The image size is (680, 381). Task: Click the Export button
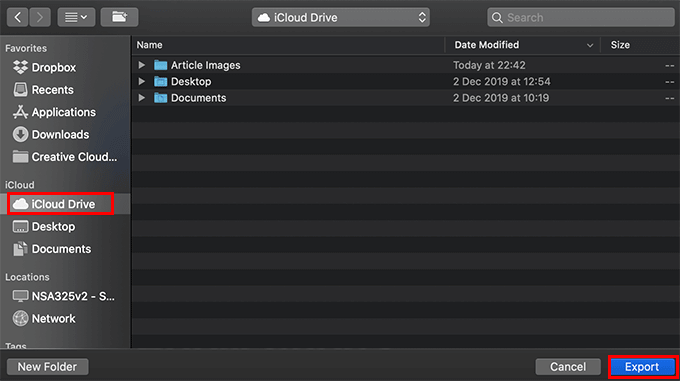(642, 367)
